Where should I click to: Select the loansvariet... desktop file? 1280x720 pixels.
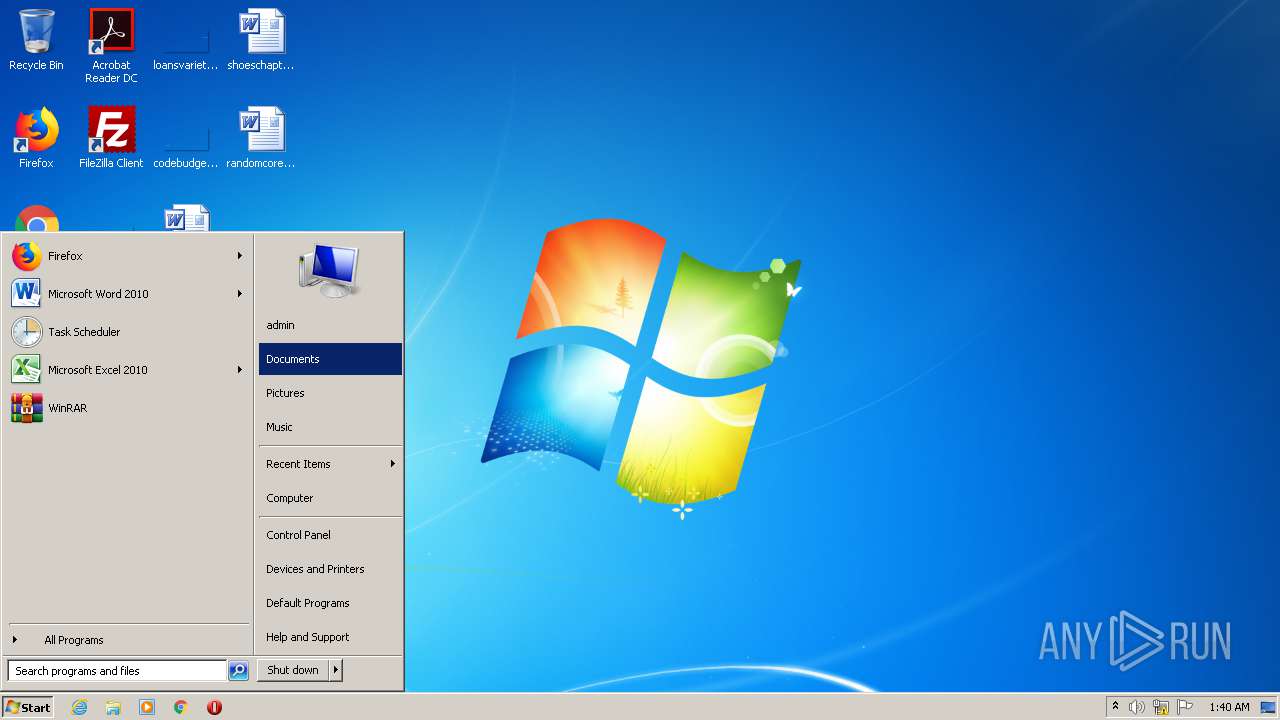coord(186,40)
